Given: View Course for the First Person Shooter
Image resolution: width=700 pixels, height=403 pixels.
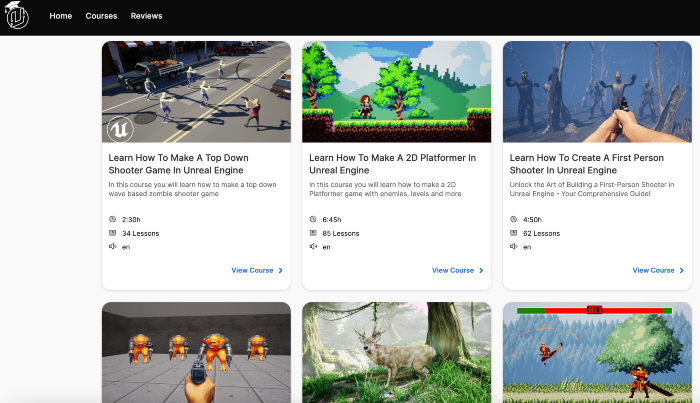Looking at the screenshot, I should 658,270.
